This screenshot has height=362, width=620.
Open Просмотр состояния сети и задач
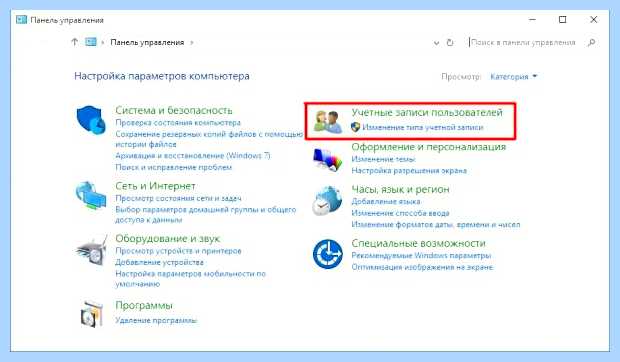coord(178,198)
